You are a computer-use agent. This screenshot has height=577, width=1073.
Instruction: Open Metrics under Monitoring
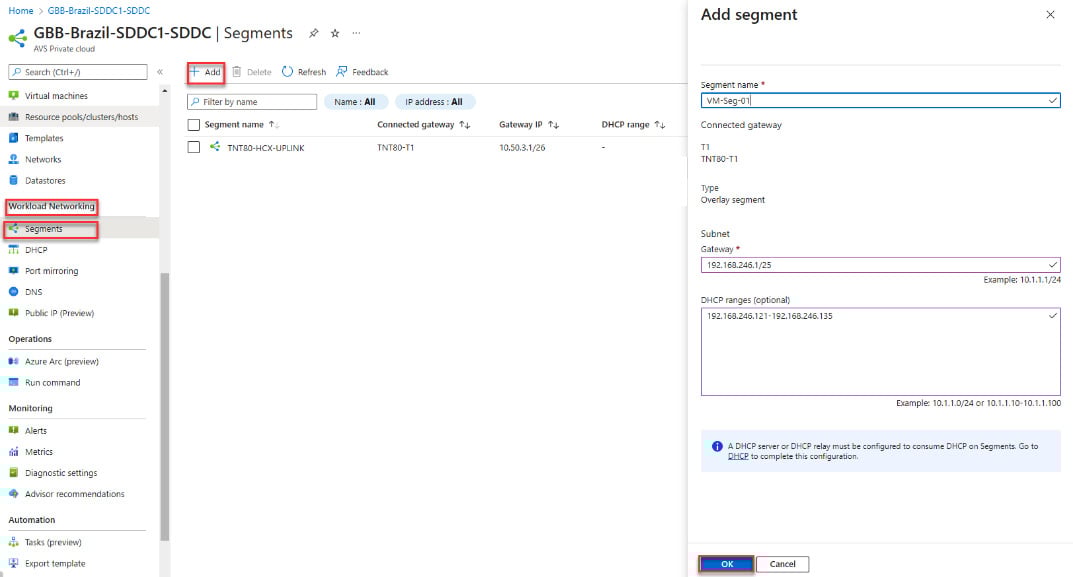[x=39, y=452]
